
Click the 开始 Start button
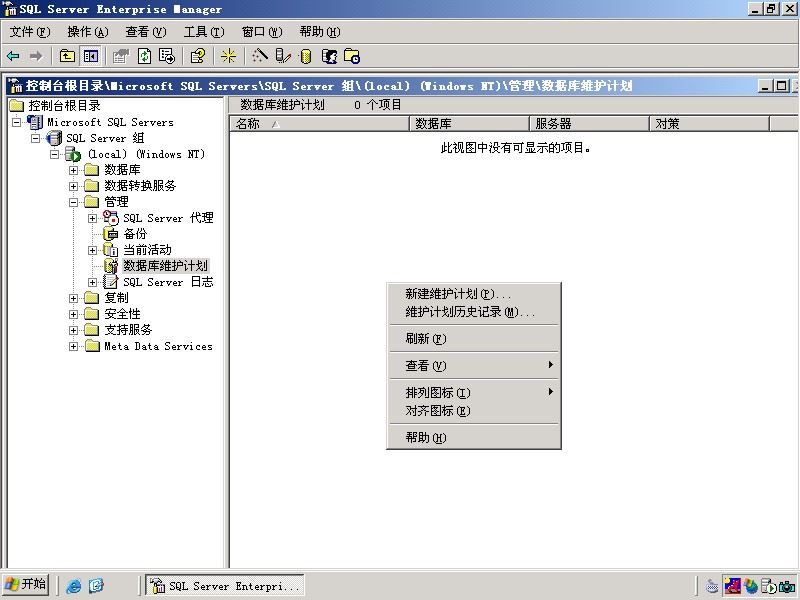(x=26, y=584)
